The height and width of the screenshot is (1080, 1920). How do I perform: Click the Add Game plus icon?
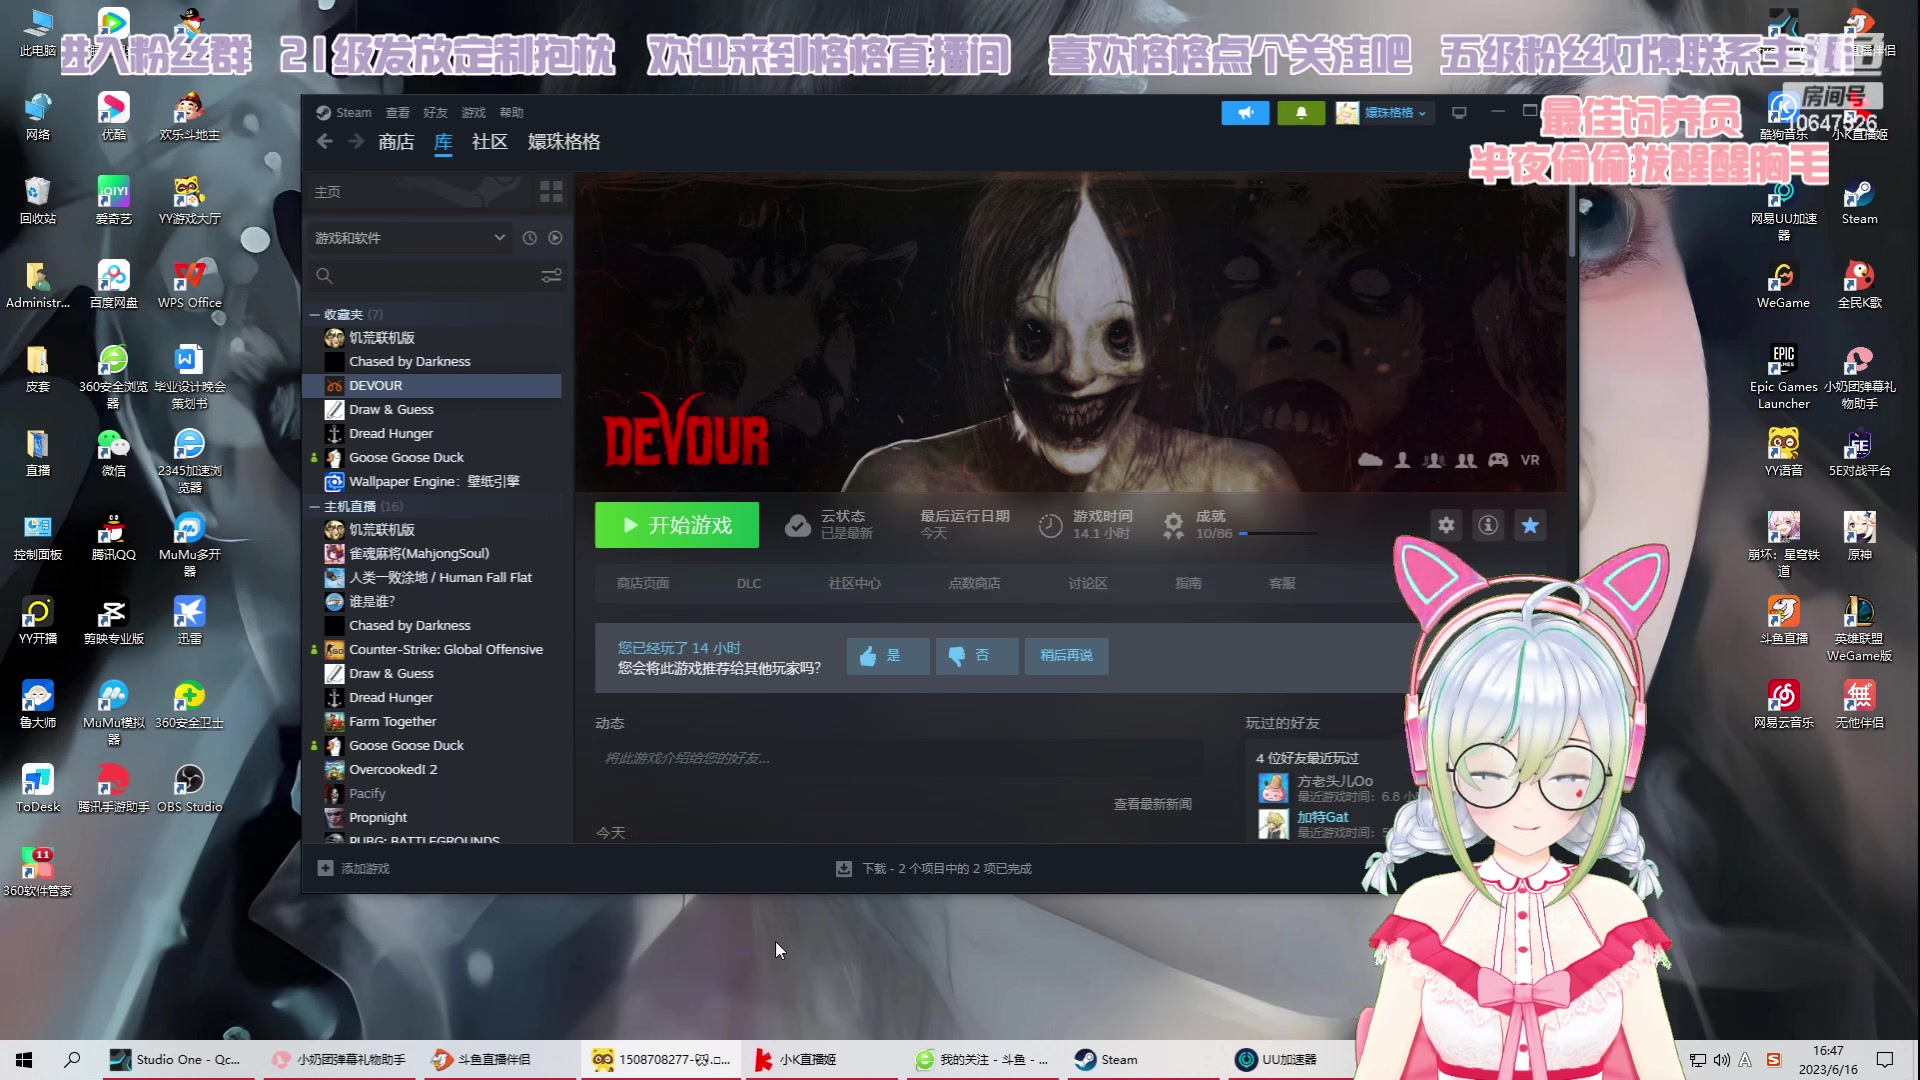pyautogui.click(x=325, y=868)
